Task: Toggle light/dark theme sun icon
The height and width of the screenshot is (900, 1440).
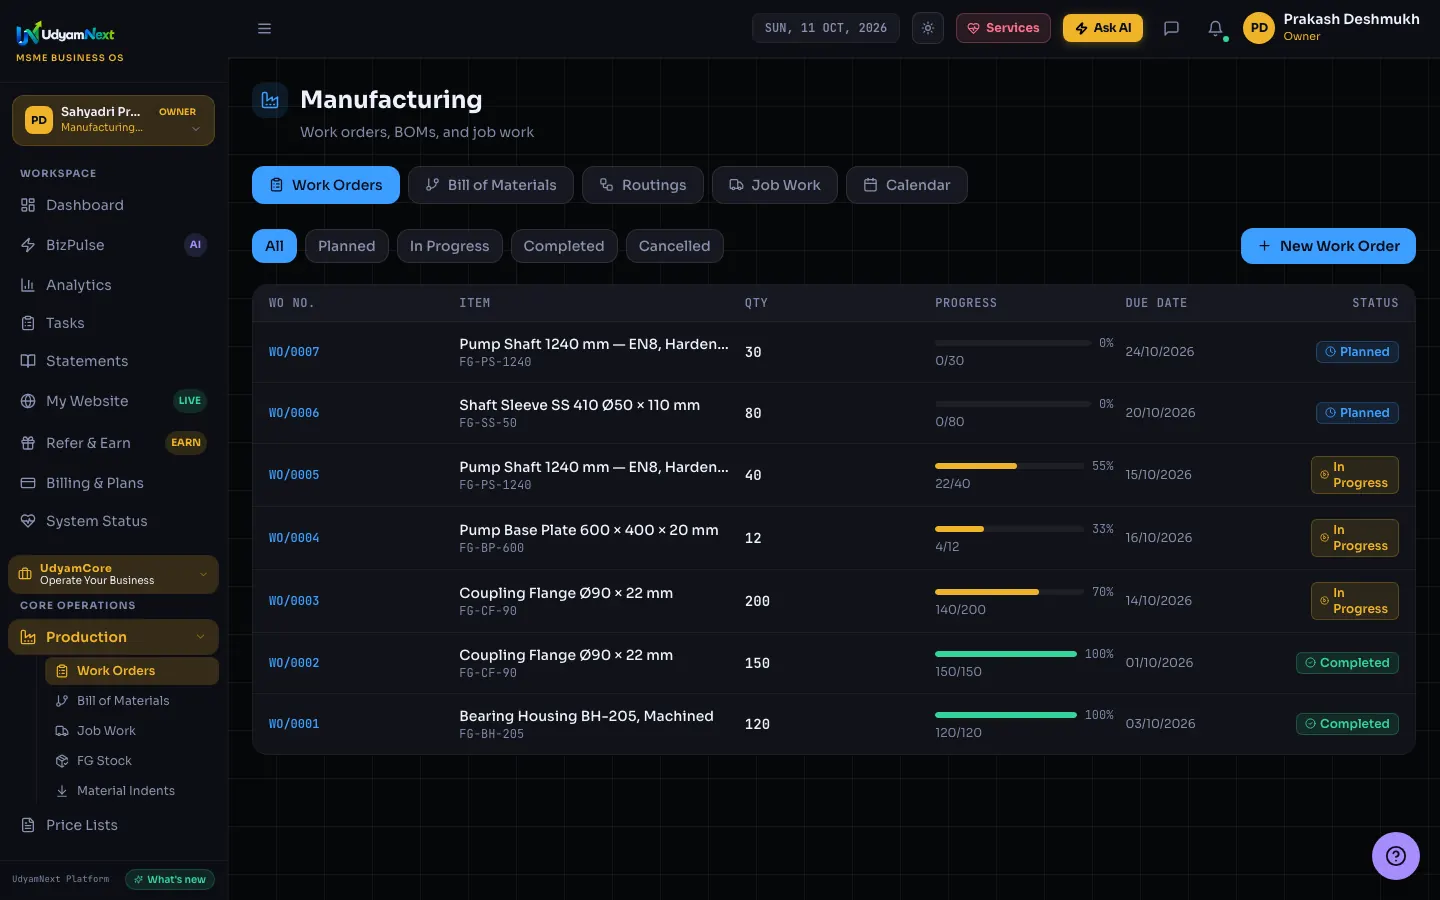Action: coord(928,28)
